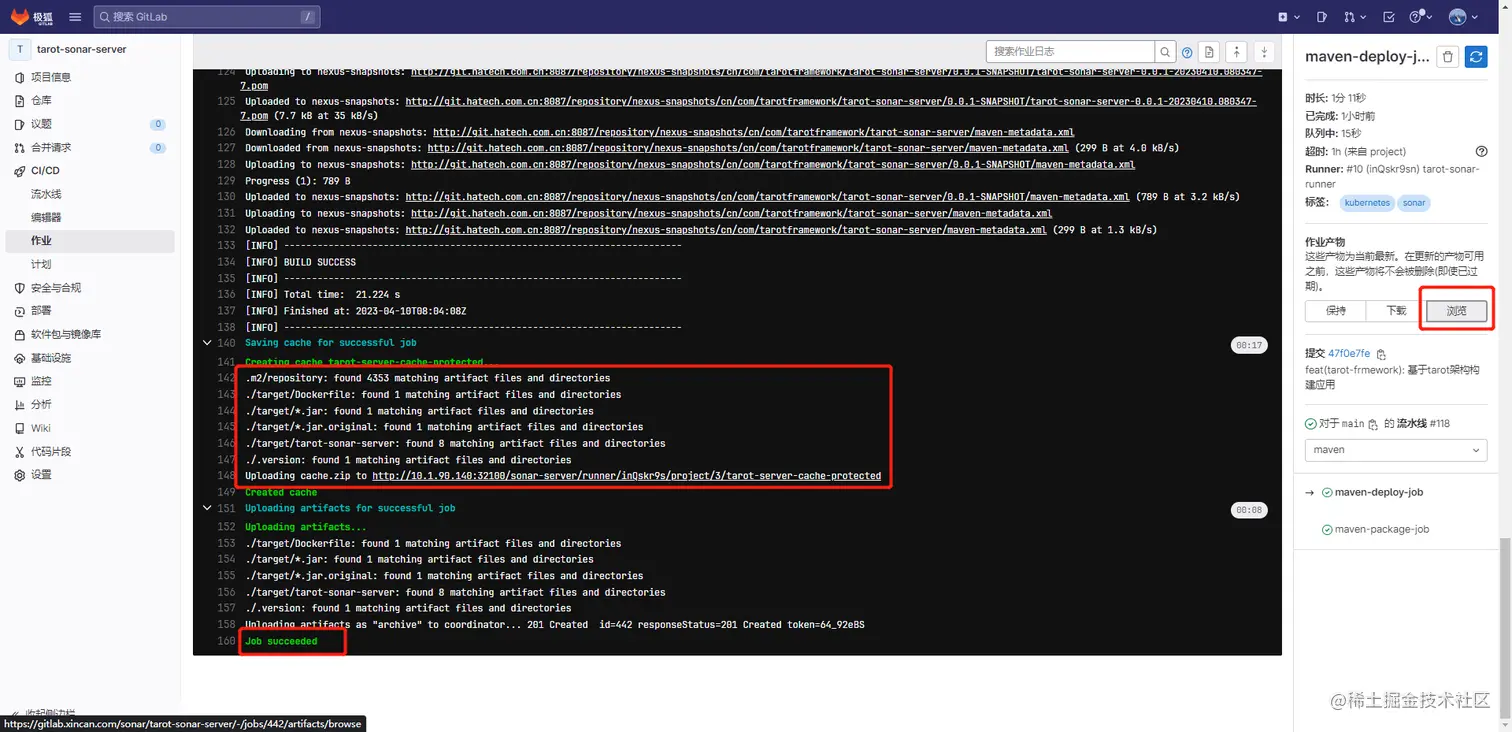Image resolution: width=1512 pixels, height=732 pixels.
Task: Toggle the hamburger navigation menu
Action: pyautogui.click(x=76, y=17)
